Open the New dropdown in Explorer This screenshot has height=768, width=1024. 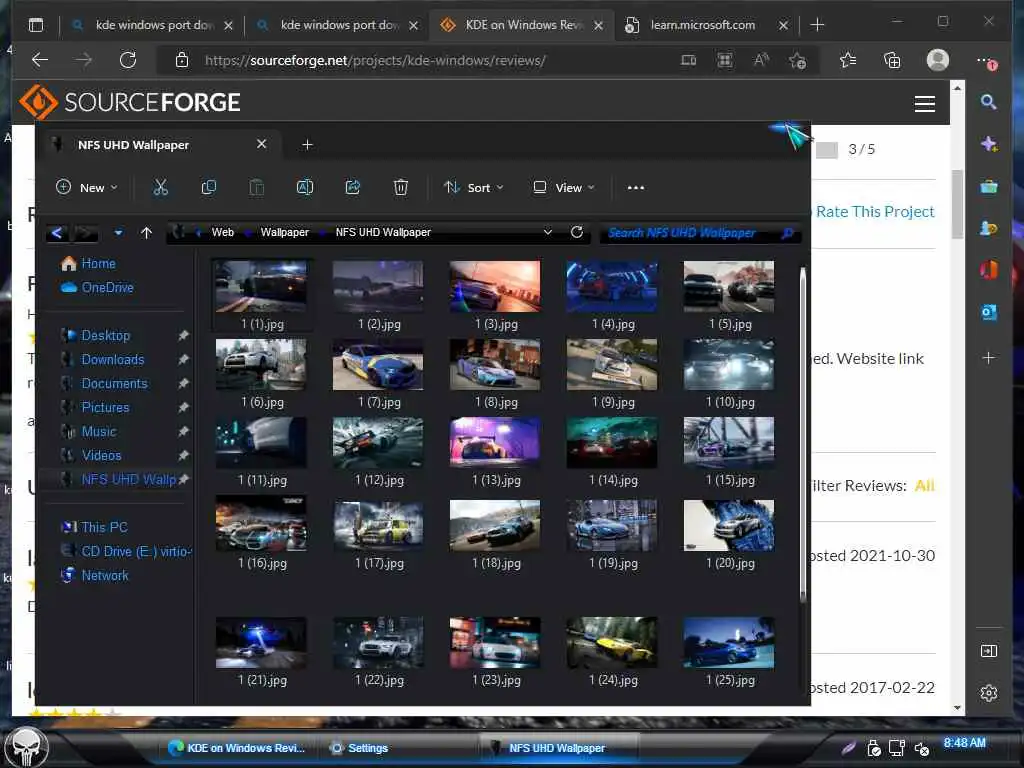point(87,187)
